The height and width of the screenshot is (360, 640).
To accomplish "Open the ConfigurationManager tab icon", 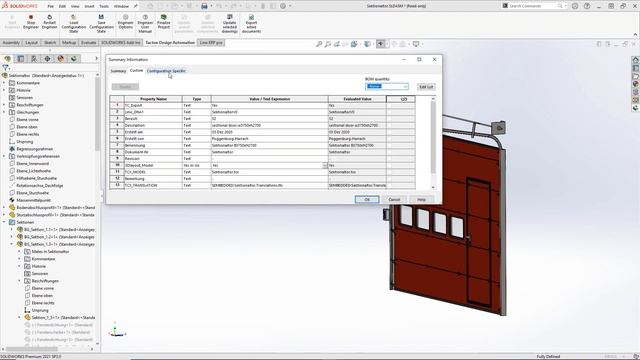I will coord(34,59).
